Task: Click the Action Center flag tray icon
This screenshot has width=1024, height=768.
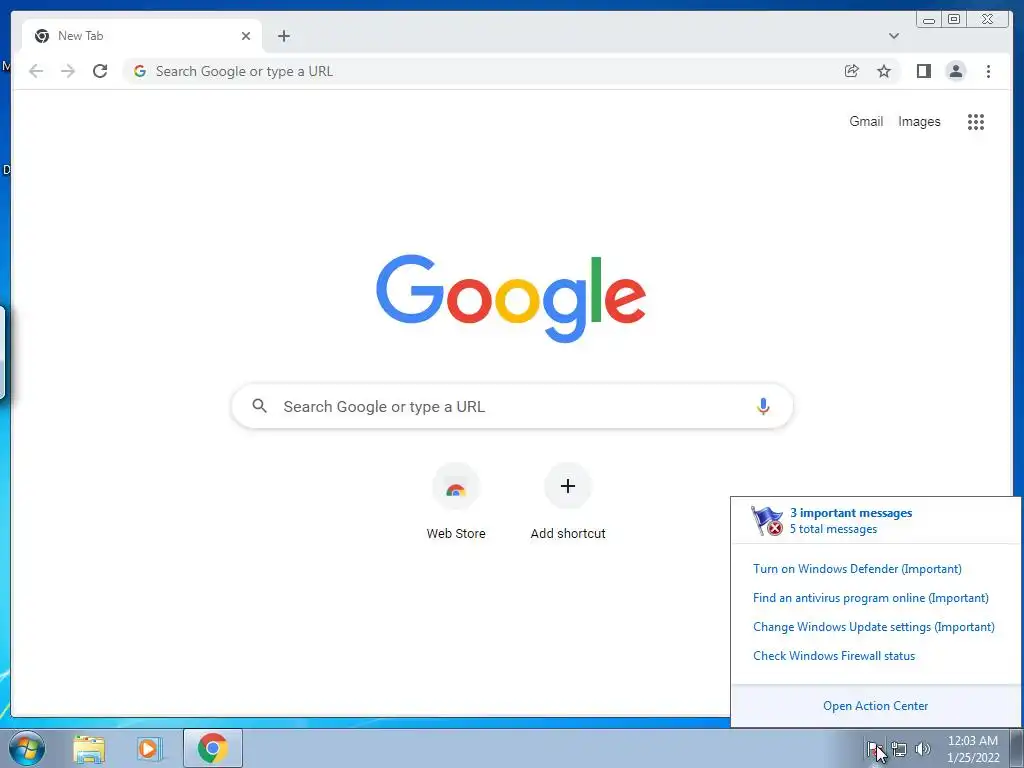Action: pos(874,749)
